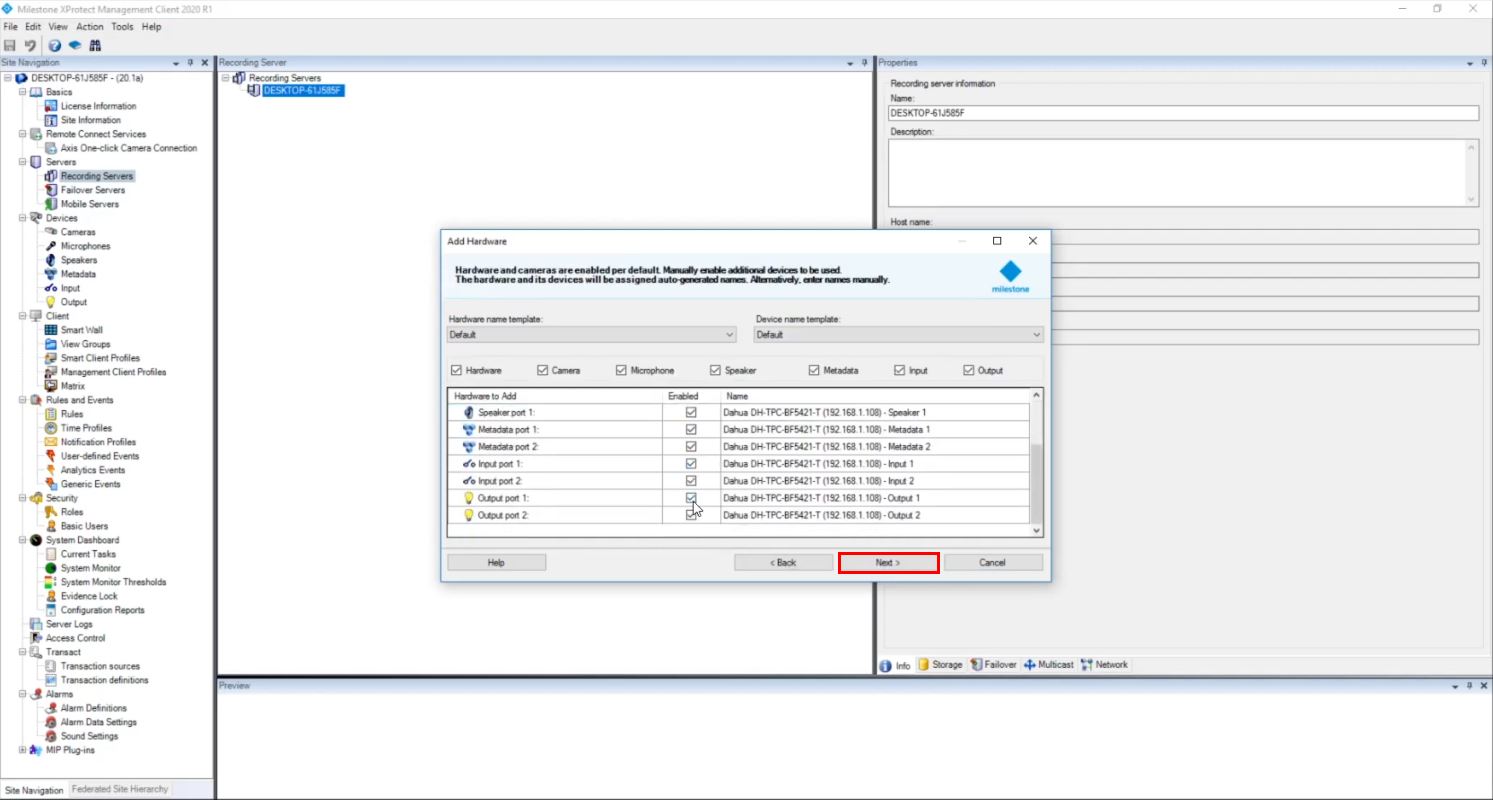1493x800 pixels.
Task: Click the Time Profiles icon
Action: click(51, 428)
